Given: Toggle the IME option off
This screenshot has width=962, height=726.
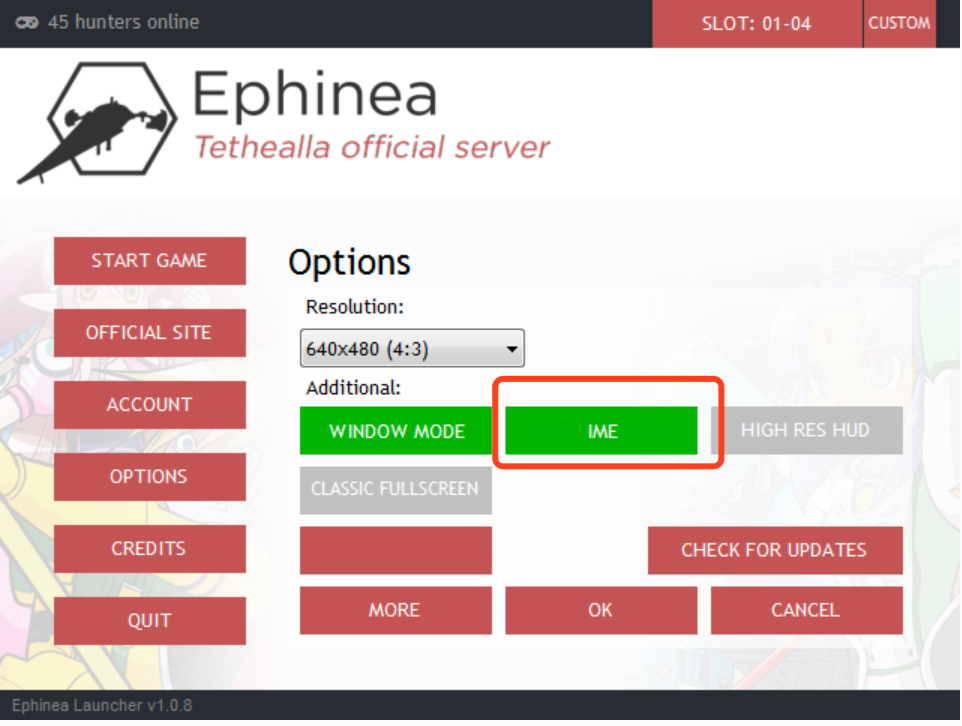Looking at the screenshot, I should pos(601,431).
